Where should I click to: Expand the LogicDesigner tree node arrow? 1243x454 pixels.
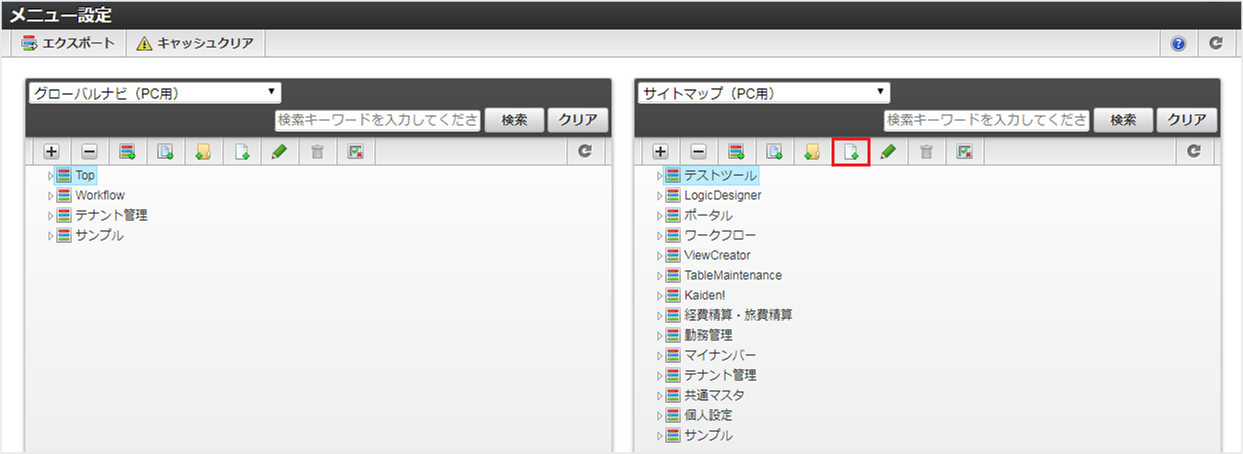pos(659,196)
